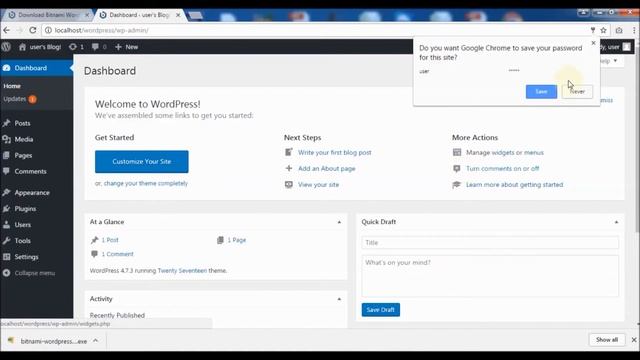Click Turn comments on or off
Screen dimensions: 640x360
pyautogui.click(x=502, y=169)
